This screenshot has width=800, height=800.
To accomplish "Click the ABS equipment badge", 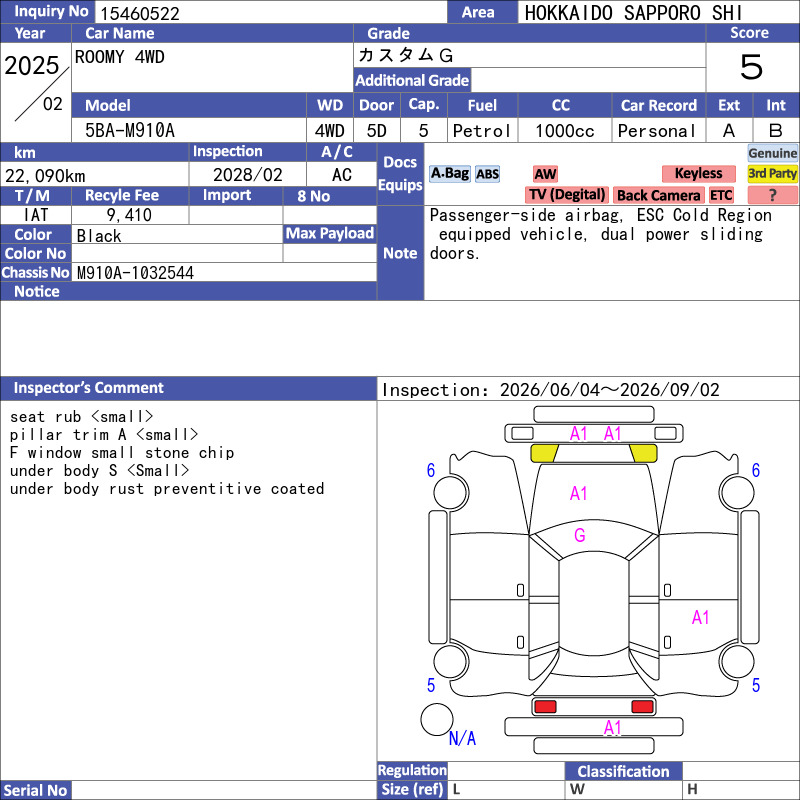I will pos(487,174).
